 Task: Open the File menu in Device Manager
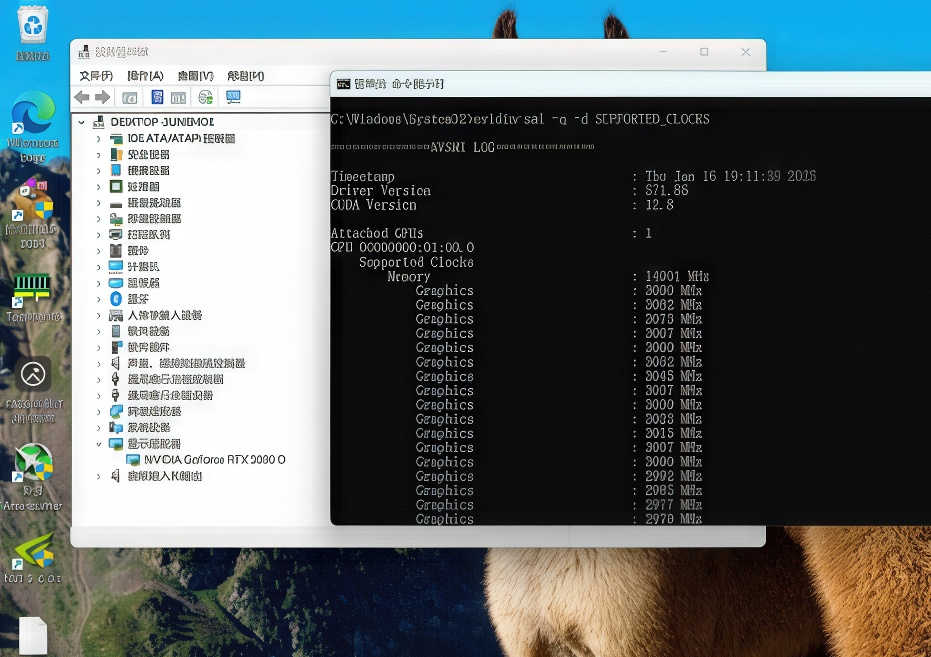[x=94, y=75]
